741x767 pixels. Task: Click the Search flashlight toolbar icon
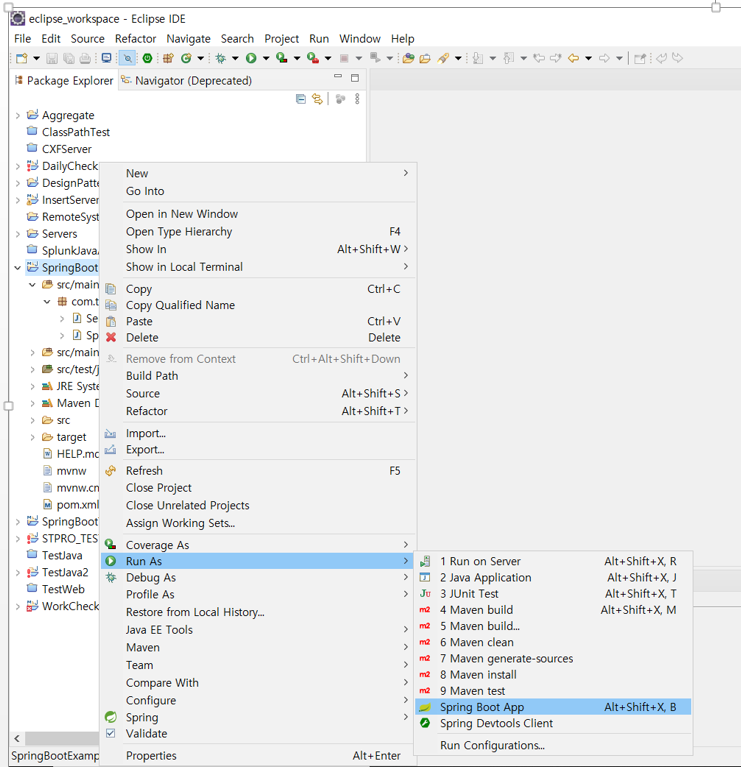(x=443, y=58)
